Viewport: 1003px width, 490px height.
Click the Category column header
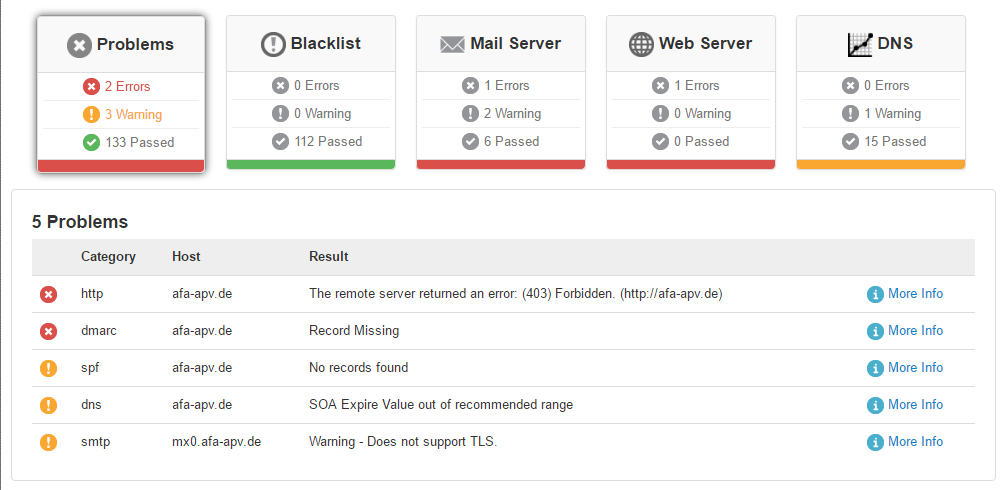point(108,257)
